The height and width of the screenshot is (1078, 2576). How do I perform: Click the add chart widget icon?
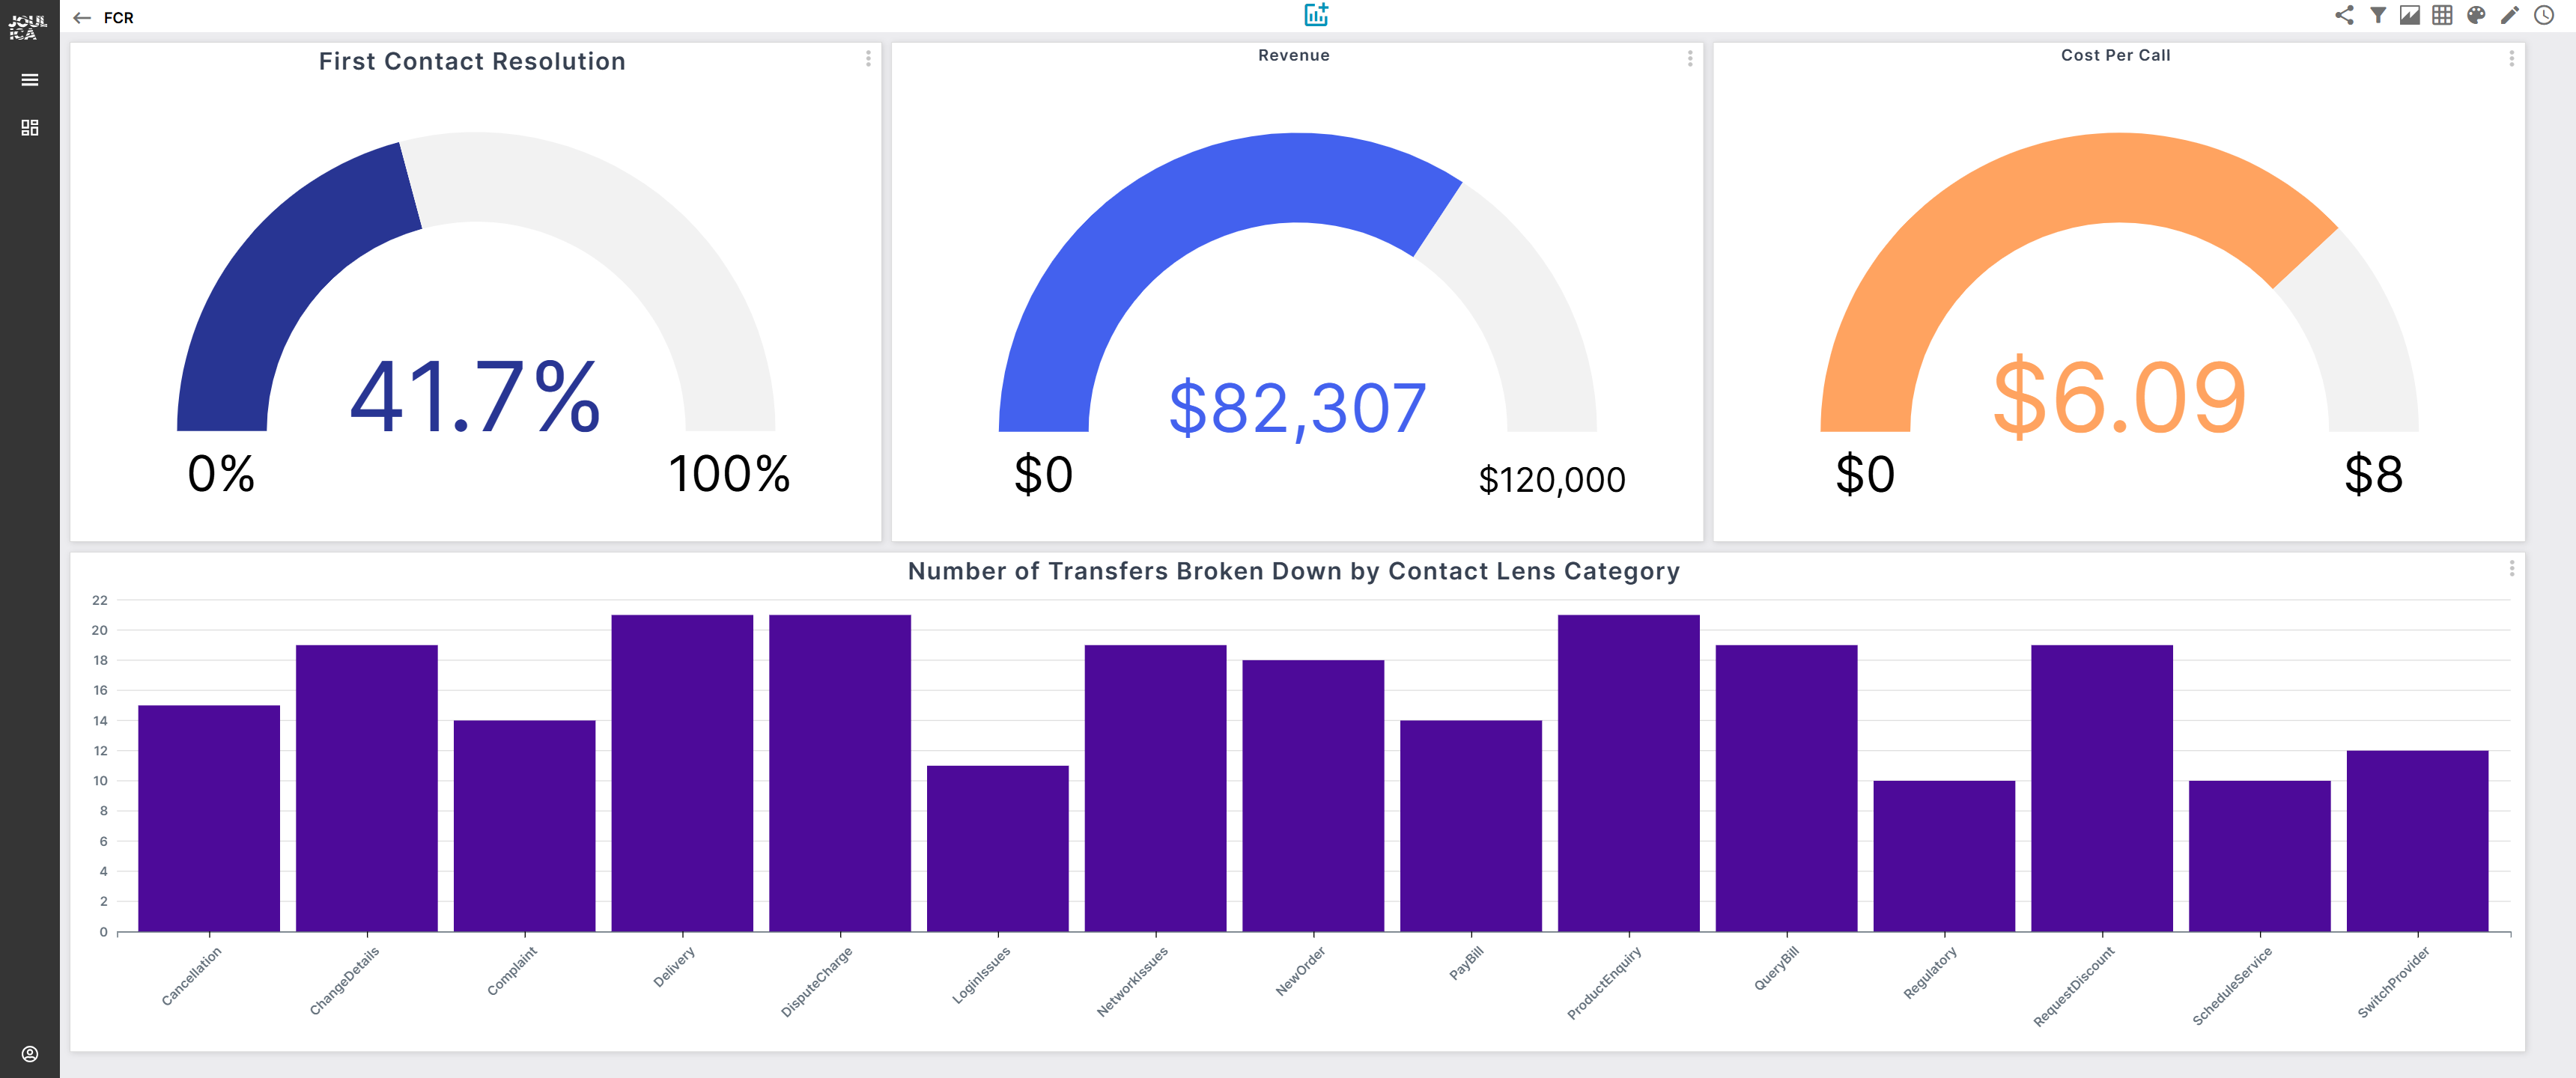tap(1316, 15)
